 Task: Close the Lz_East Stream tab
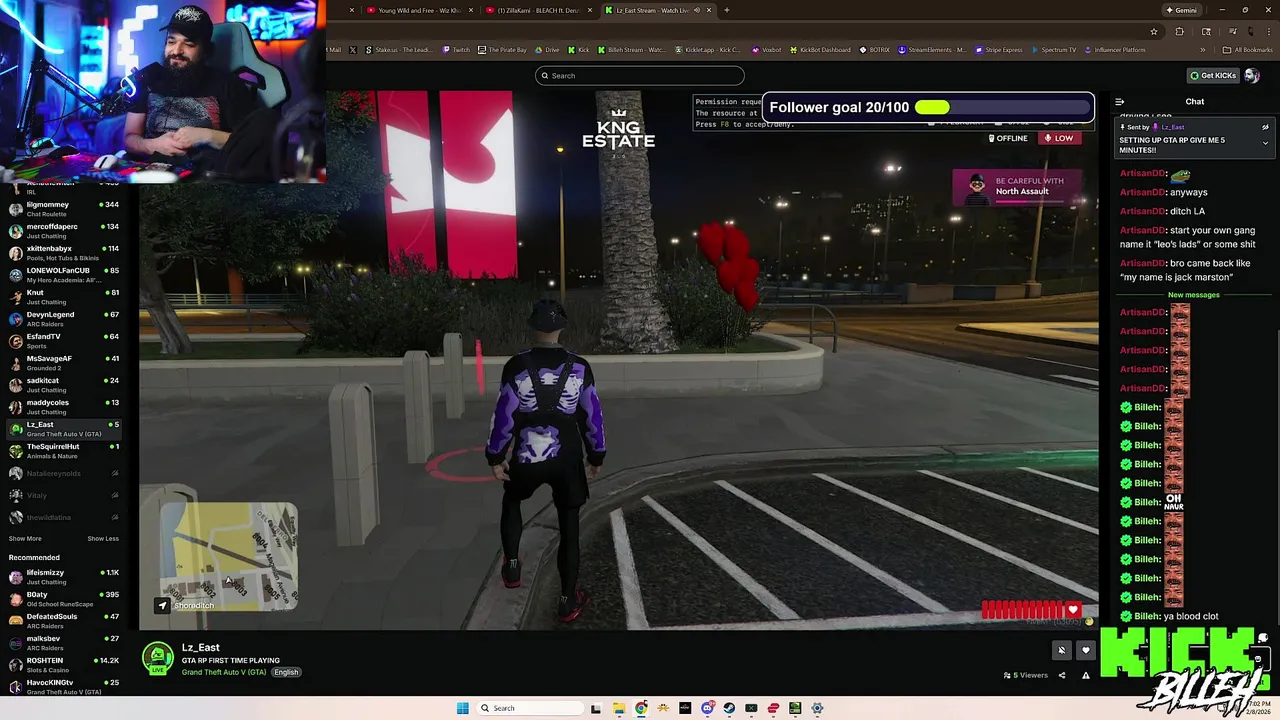709,10
